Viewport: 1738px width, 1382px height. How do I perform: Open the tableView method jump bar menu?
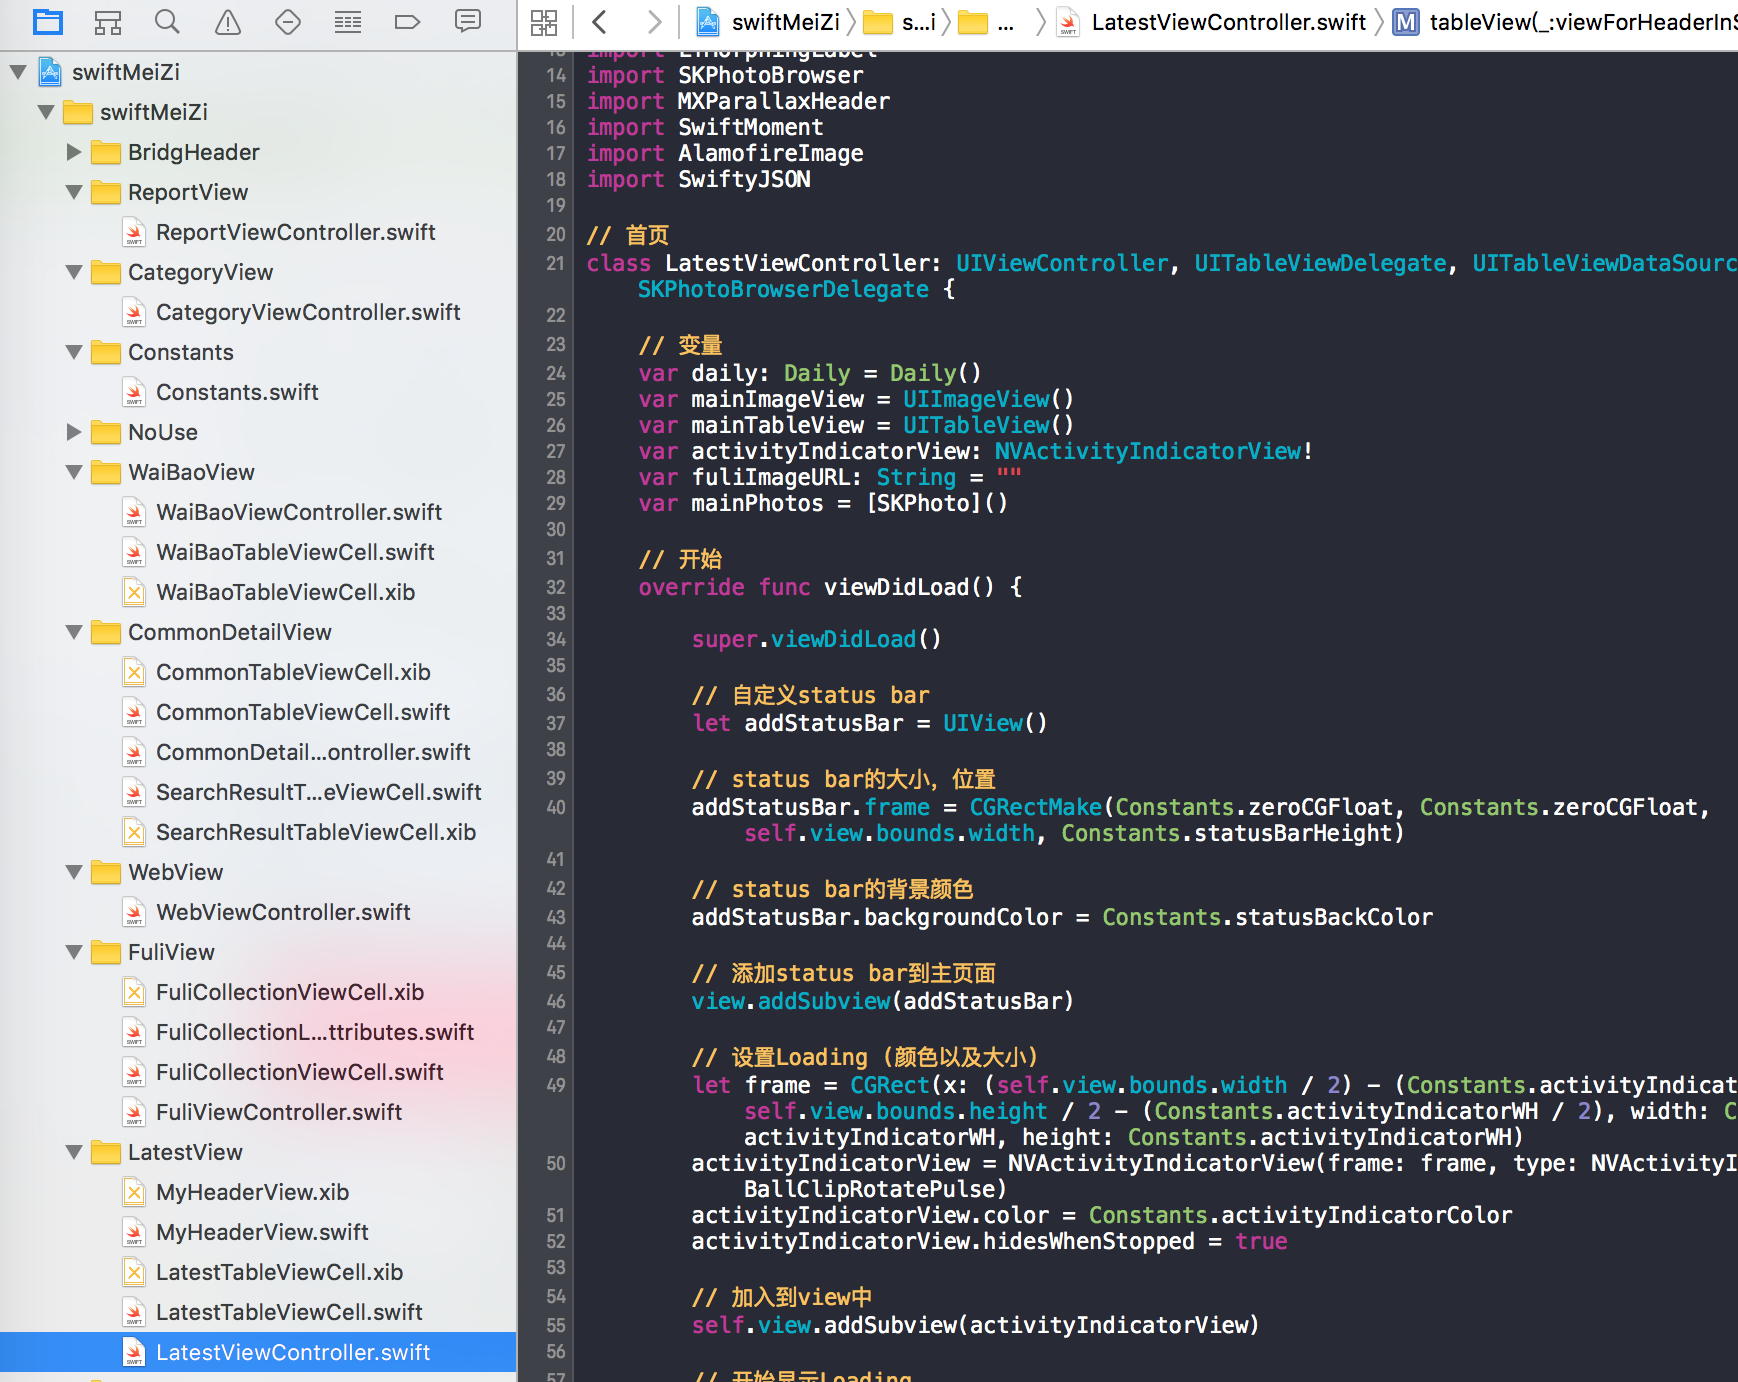coord(1580,22)
